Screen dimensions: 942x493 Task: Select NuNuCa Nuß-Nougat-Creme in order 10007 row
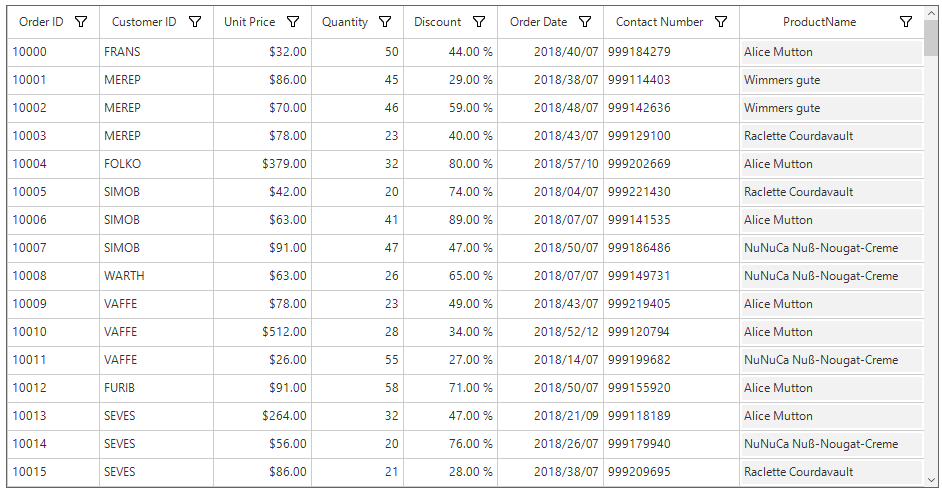(x=832, y=248)
